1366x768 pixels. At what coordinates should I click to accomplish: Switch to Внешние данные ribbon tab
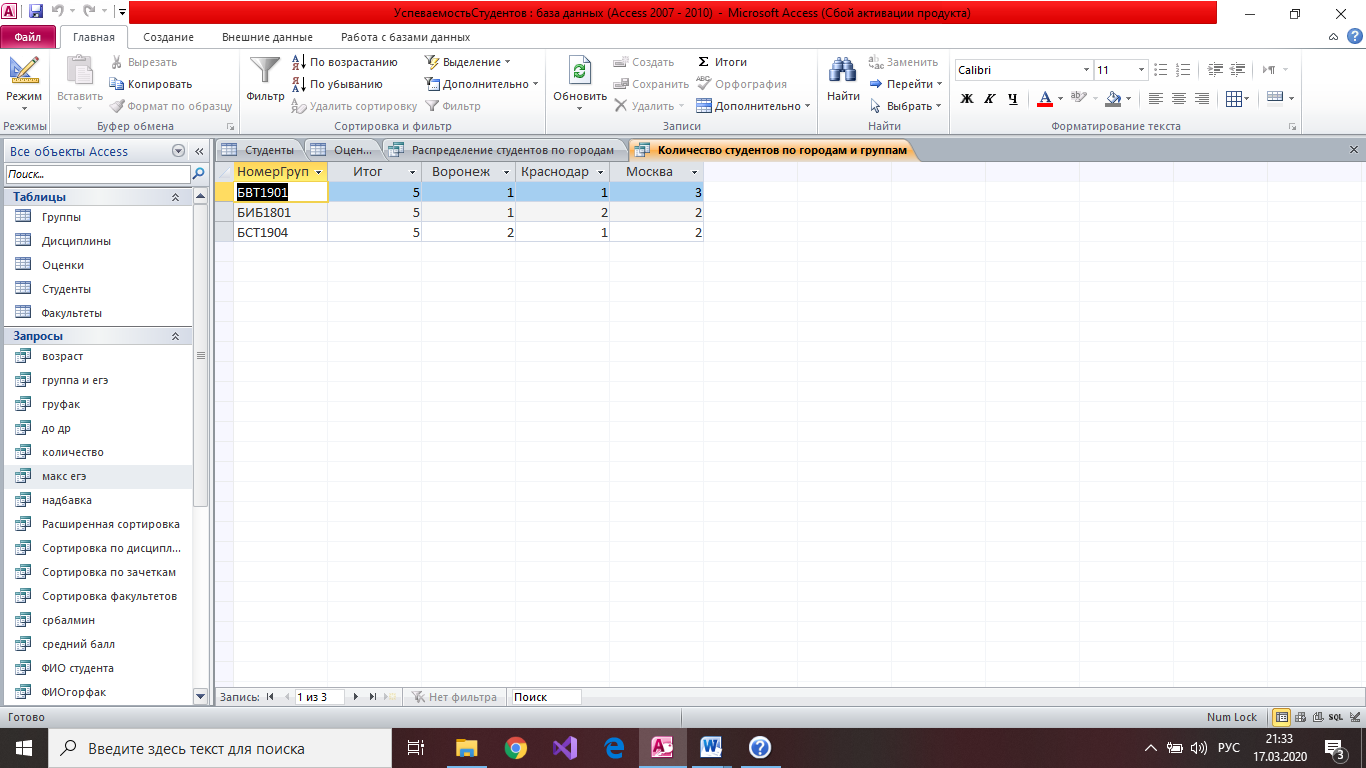coord(267,37)
